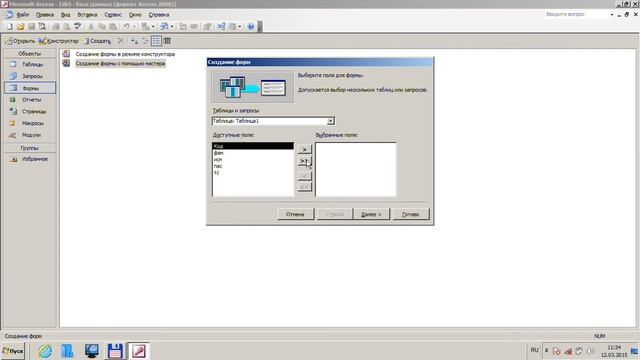Open the Файл menu
This screenshot has width=640, height=360.
[23, 15]
